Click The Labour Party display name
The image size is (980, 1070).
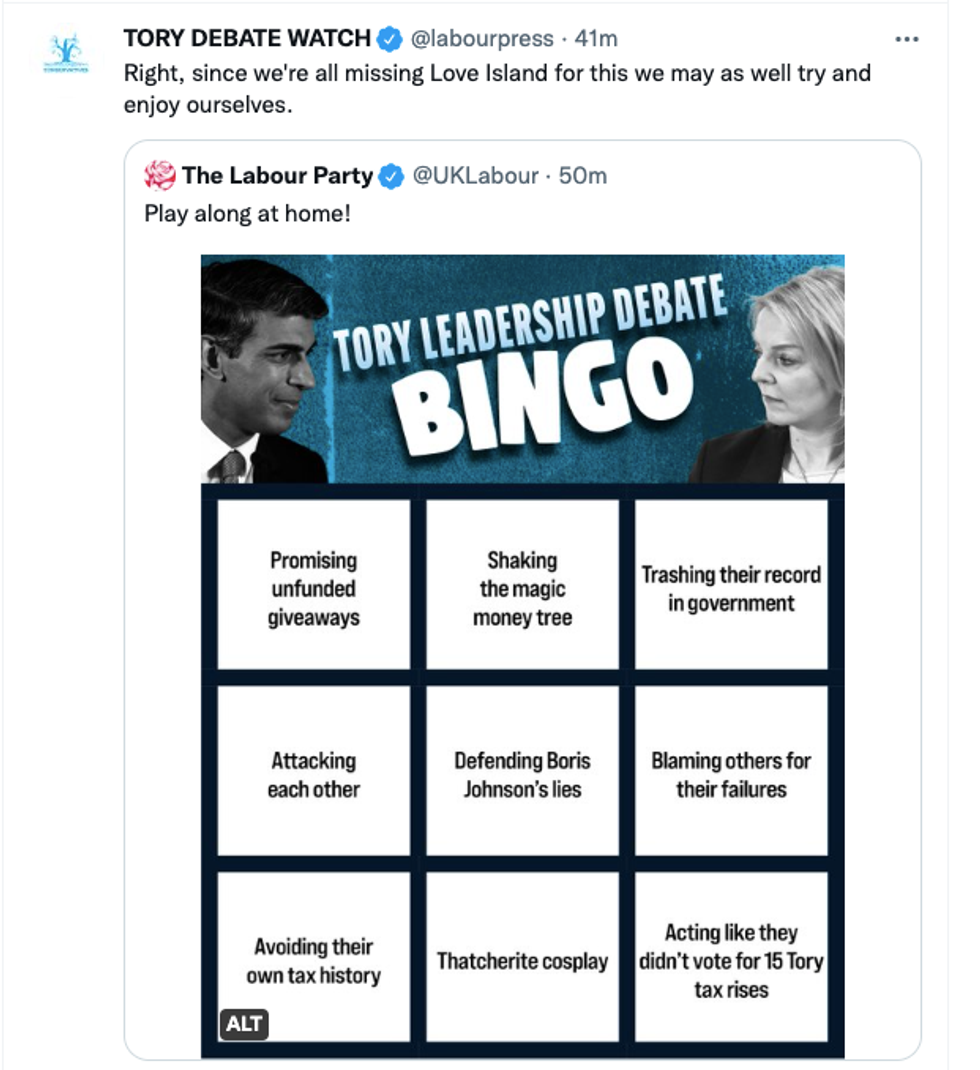pos(277,176)
